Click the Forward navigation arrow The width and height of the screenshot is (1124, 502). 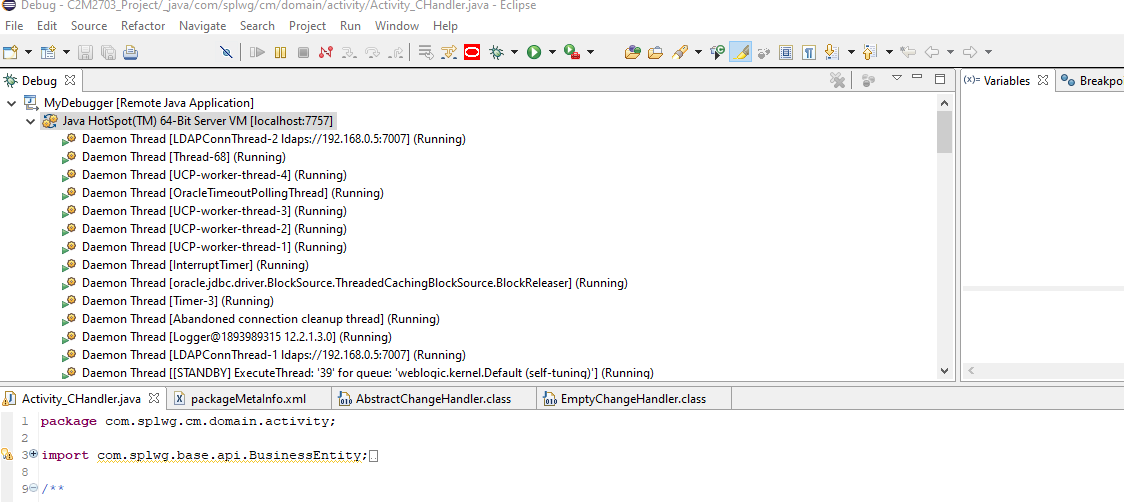click(x=970, y=52)
